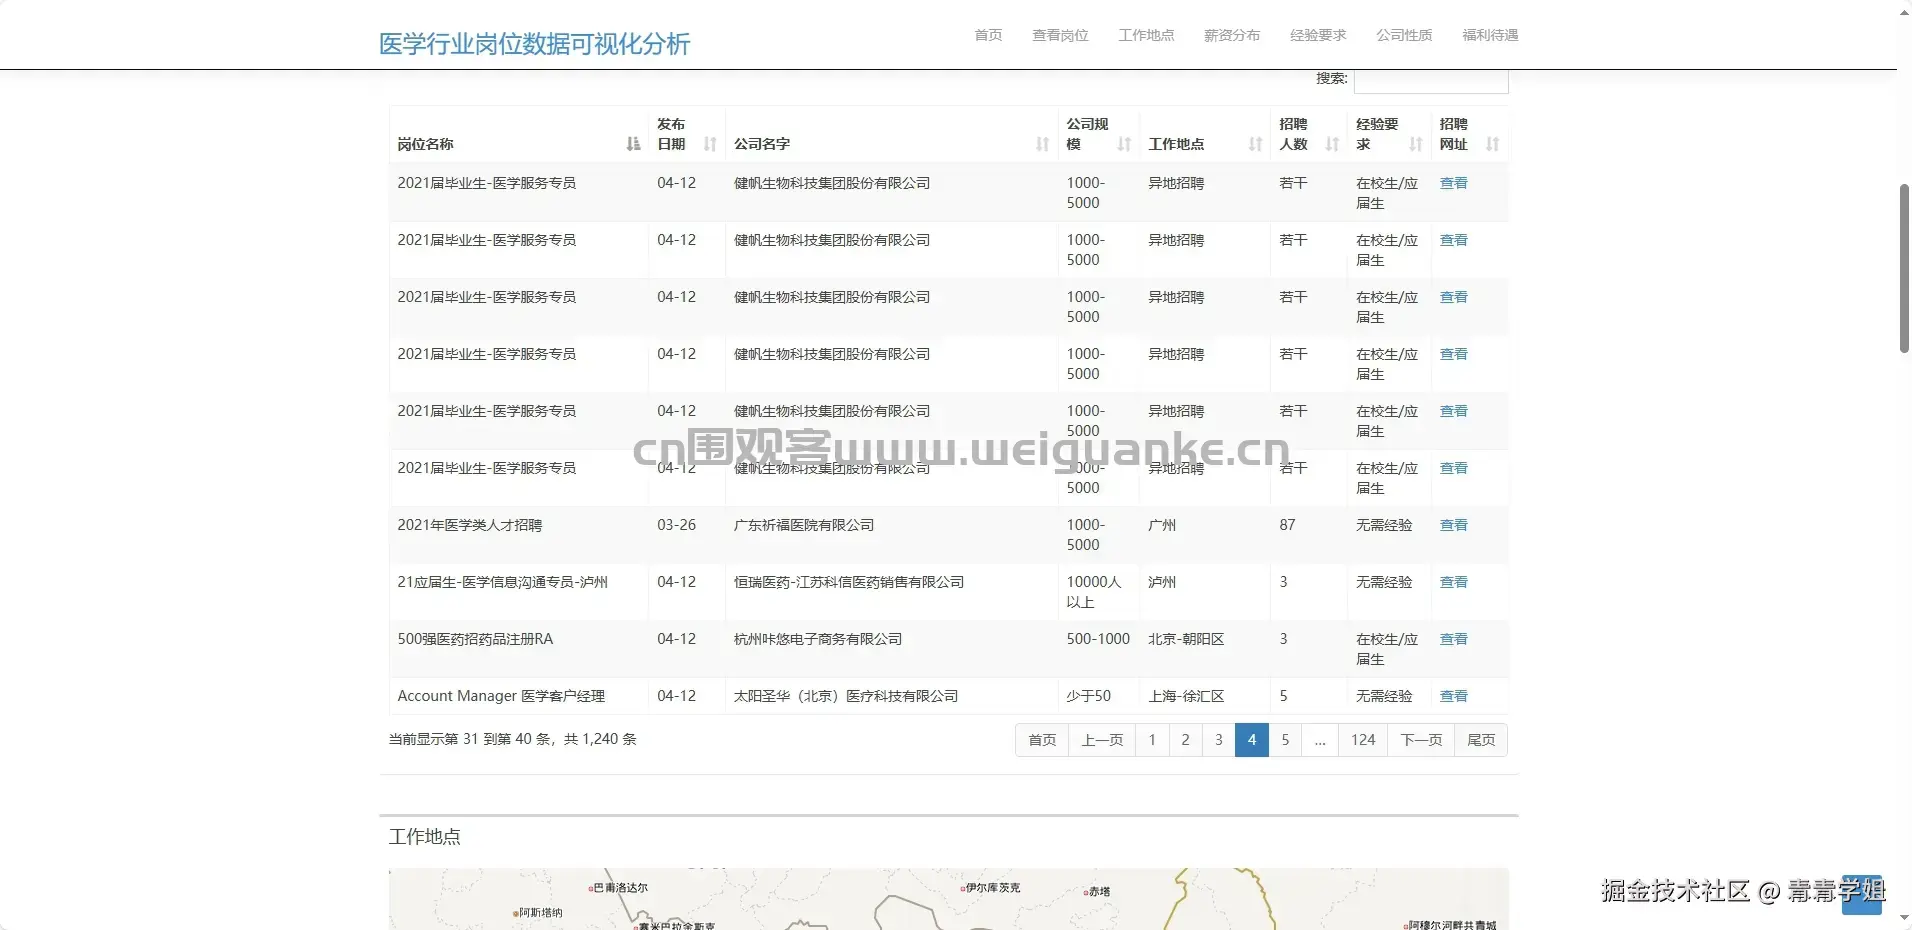1912x930 pixels.
Task: Jump to page 124 in pagination
Action: (x=1363, y=740)
